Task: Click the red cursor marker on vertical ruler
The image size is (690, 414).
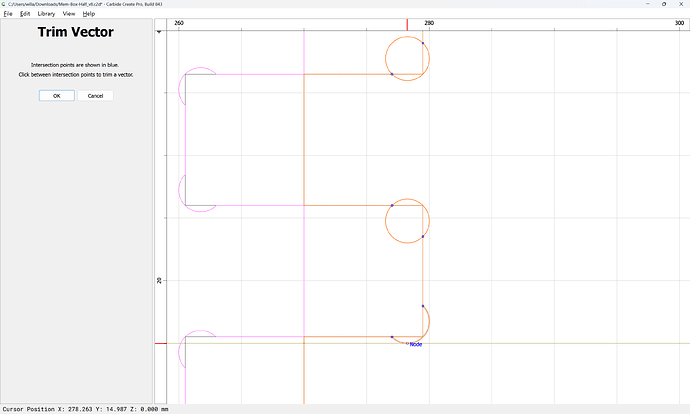Action: [x=161, y=343]
